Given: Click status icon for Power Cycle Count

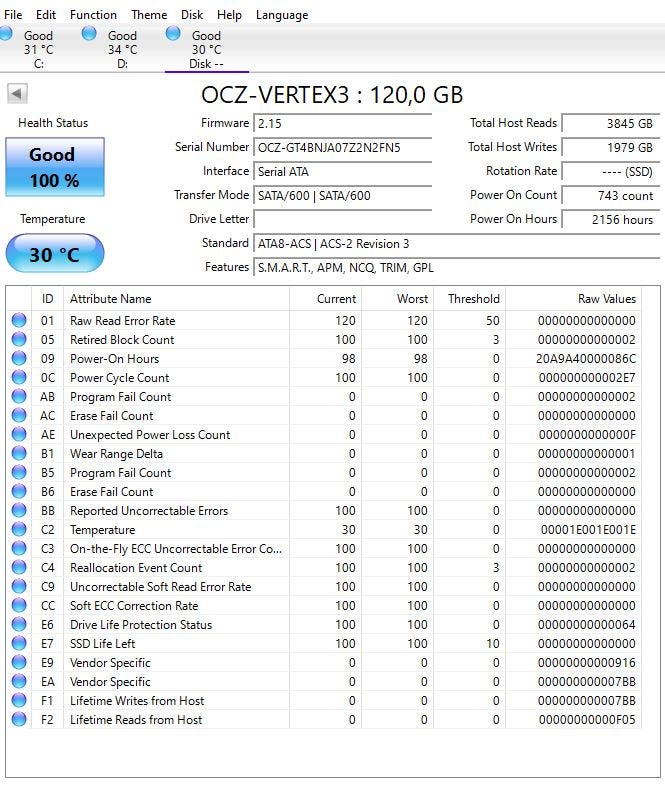Looking at the screenshot, I should tap(19, 377).
